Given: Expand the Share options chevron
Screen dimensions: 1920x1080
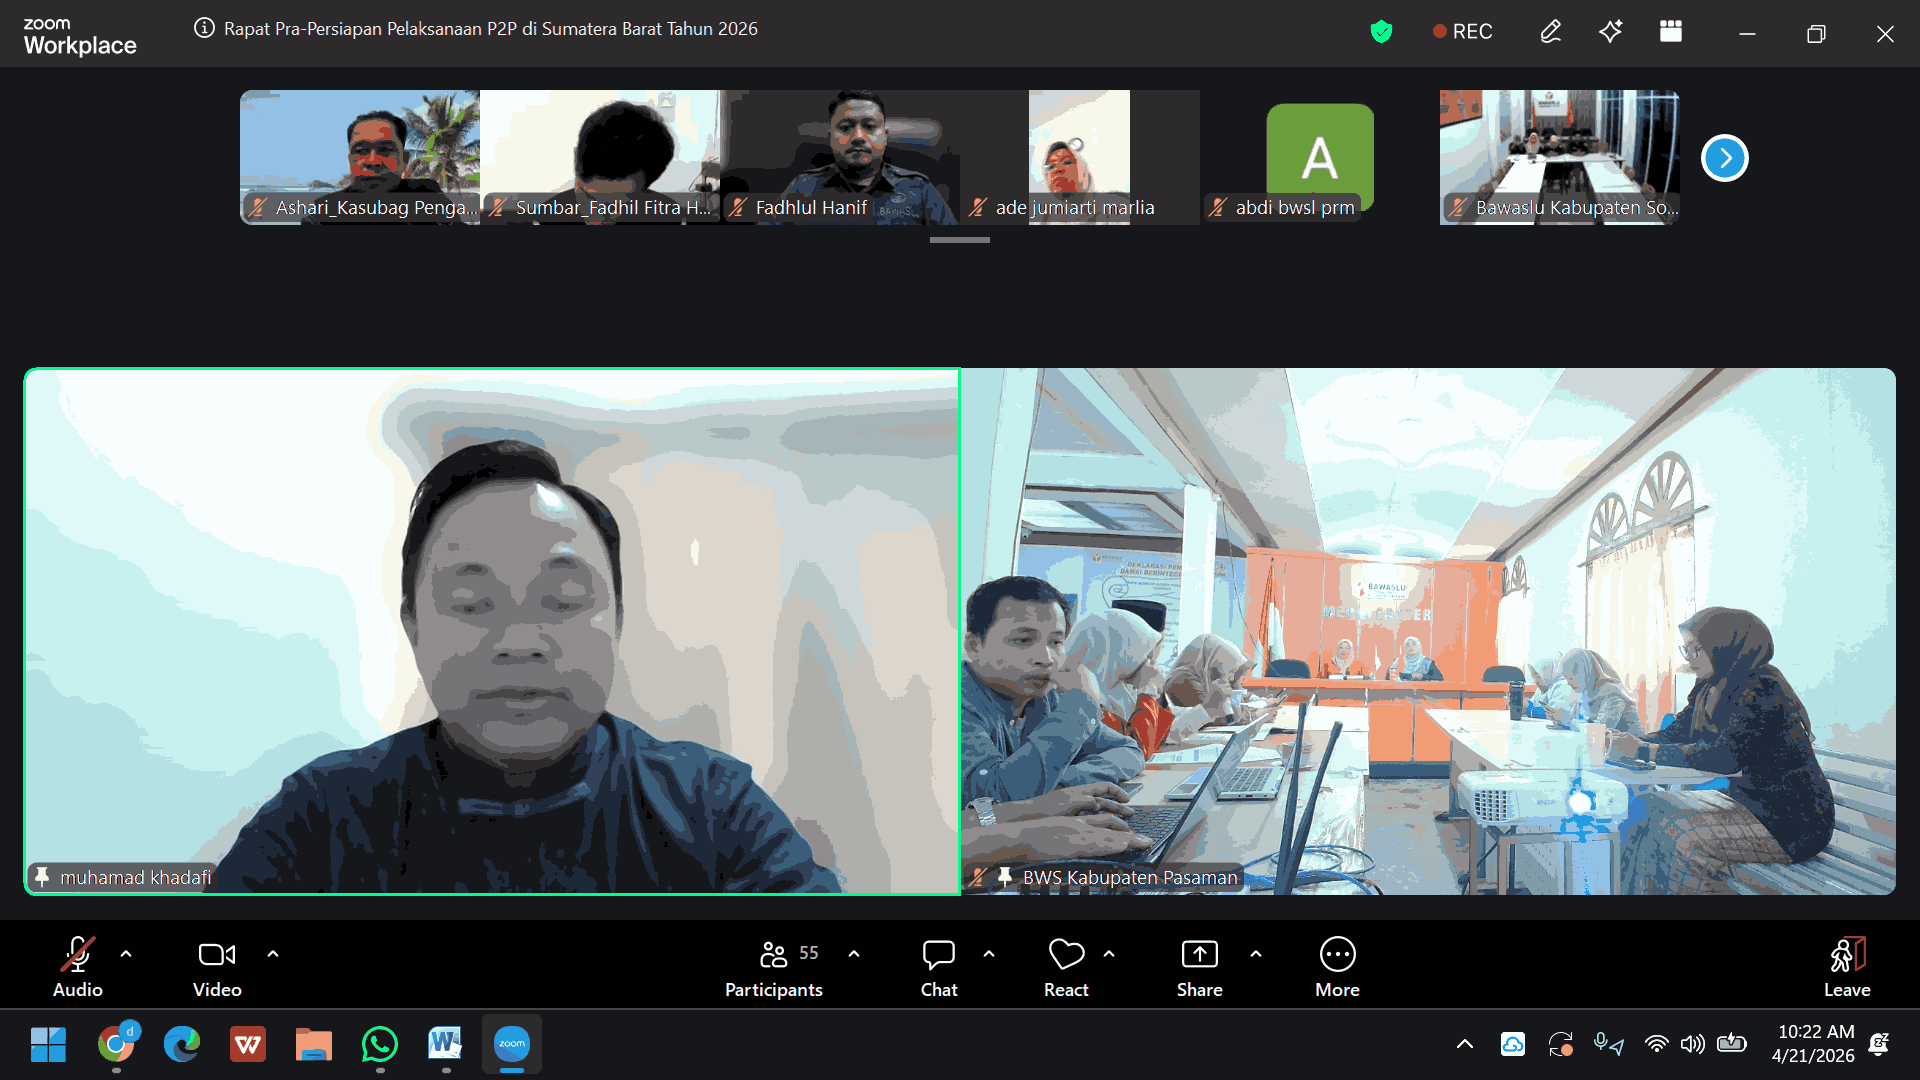Looking at the screenshot, I should [1256, 954].
